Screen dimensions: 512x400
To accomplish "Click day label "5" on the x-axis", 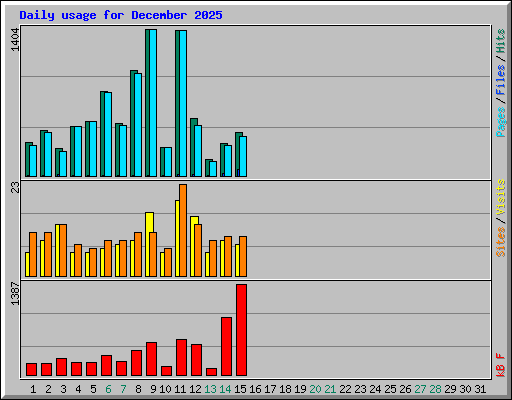I will tap(93, 389).
